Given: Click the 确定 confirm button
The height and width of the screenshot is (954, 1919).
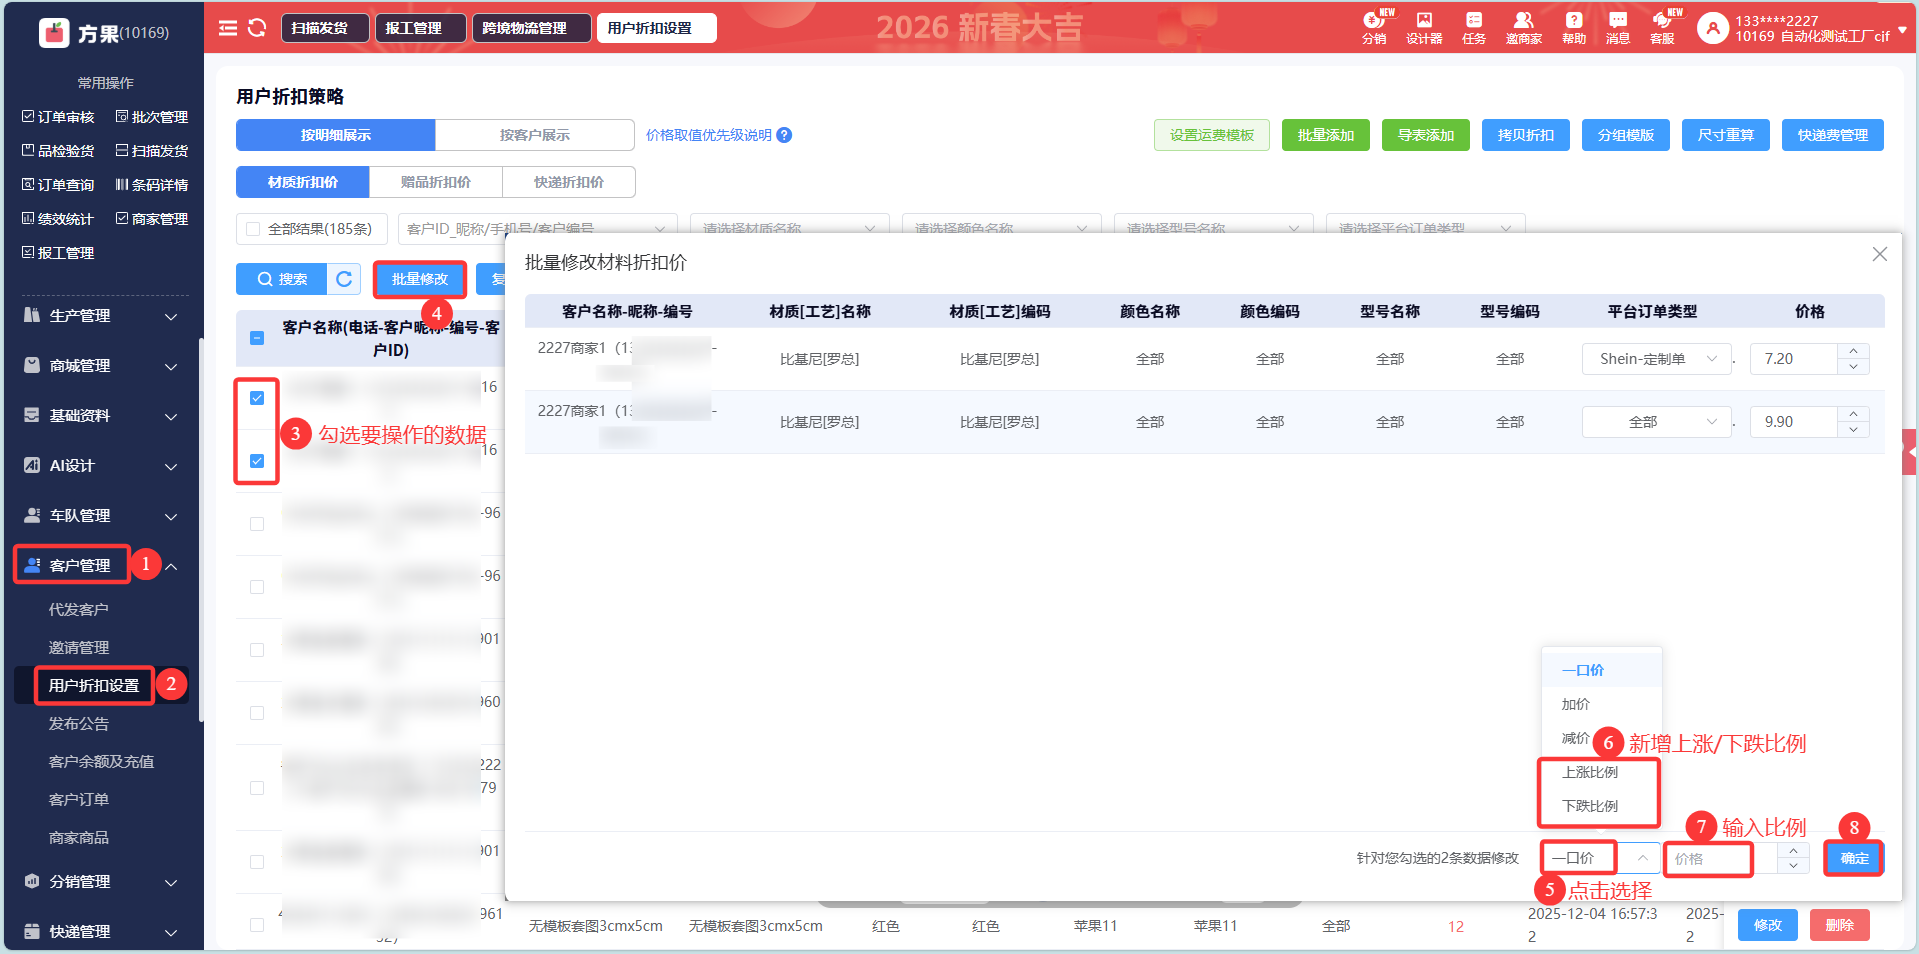Looking at the screenshot, I should tap(1853, 858).
